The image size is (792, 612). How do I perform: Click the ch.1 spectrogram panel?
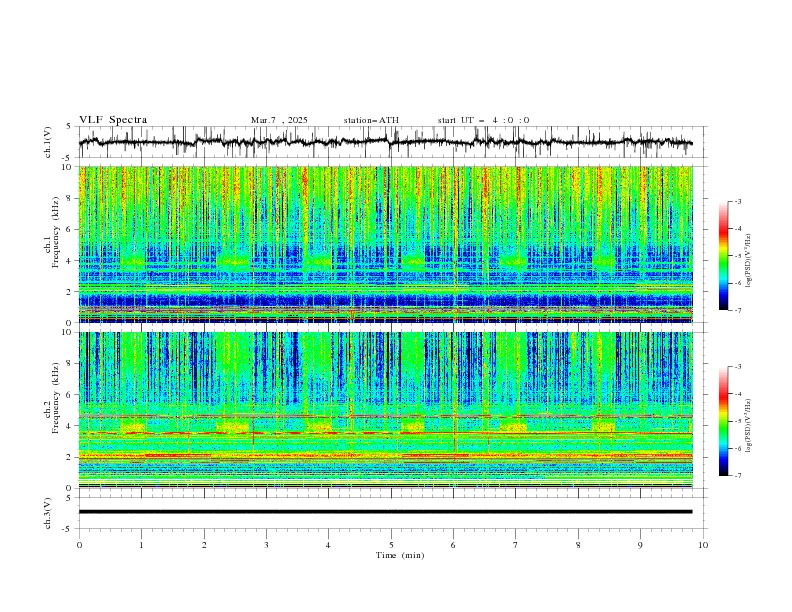385,244
